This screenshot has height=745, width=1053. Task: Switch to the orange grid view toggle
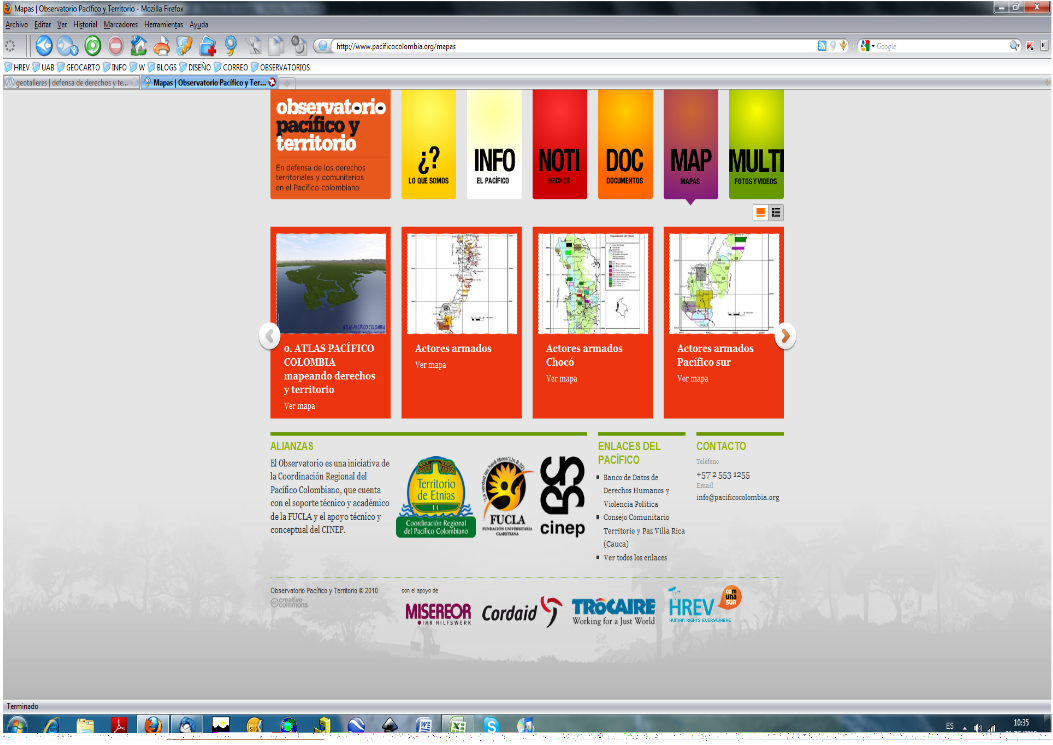(x=761, y=212)
